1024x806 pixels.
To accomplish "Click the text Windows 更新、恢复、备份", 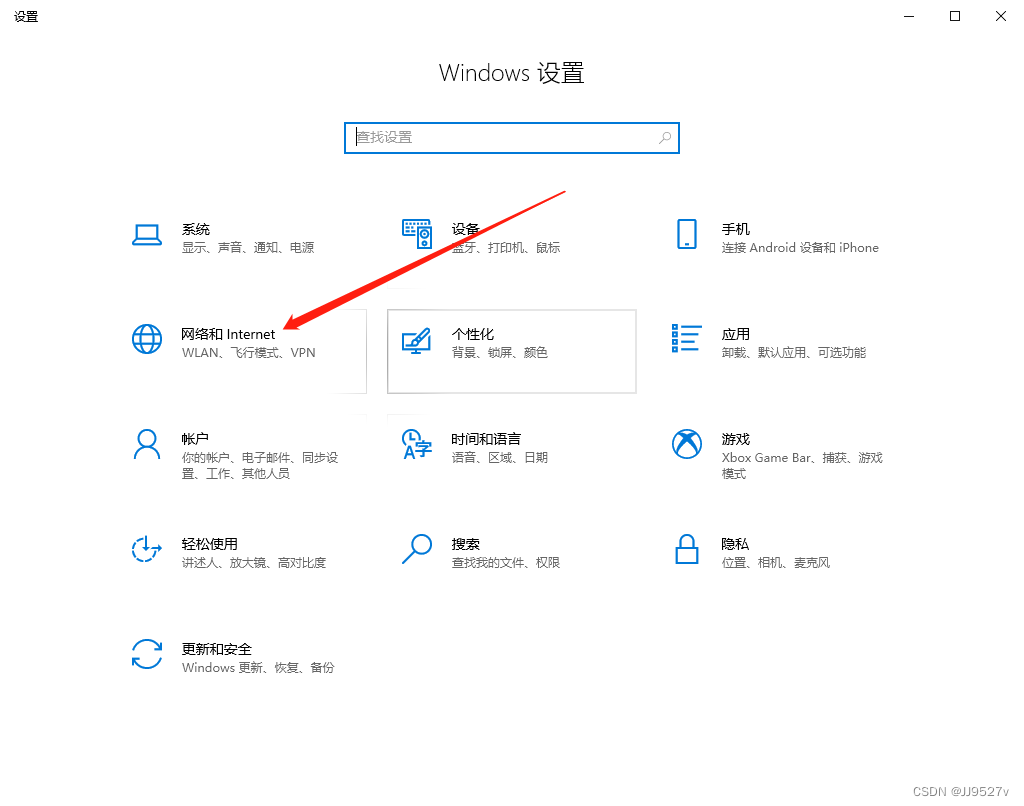I will pyautogui.click(x=258, y=668).
